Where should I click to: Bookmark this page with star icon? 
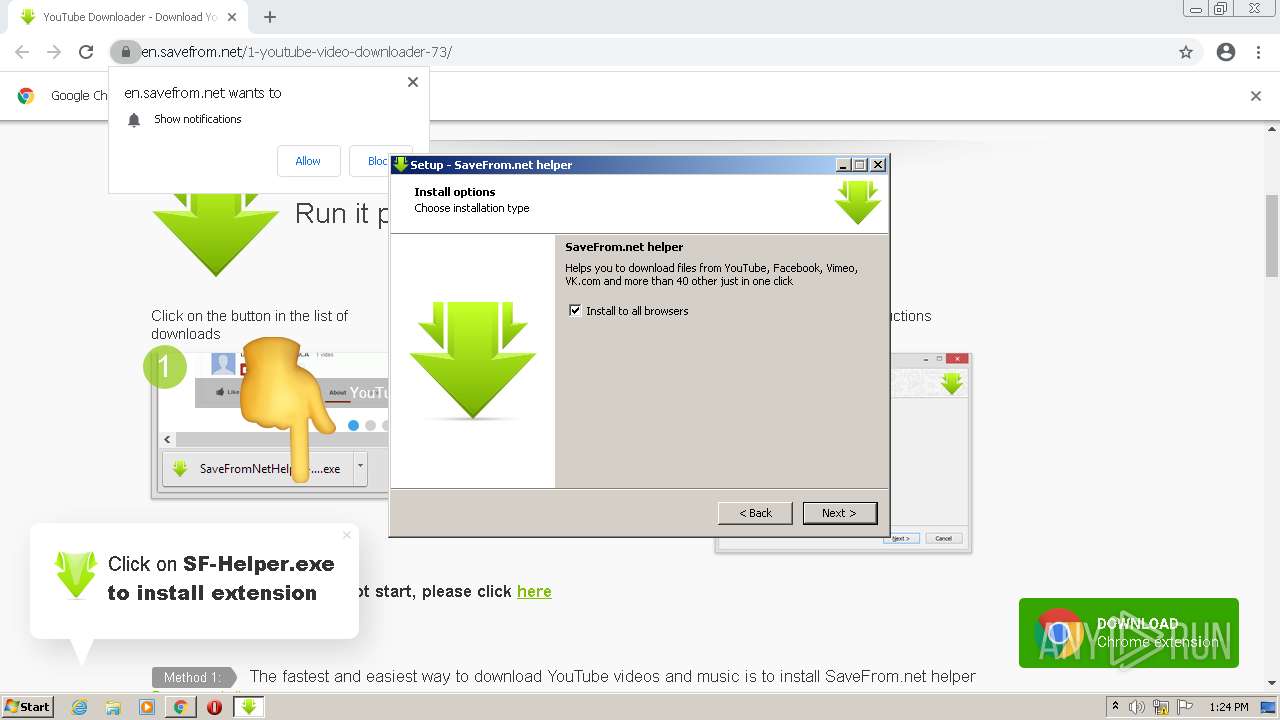pyautogui.click(x=1186, y=52)
